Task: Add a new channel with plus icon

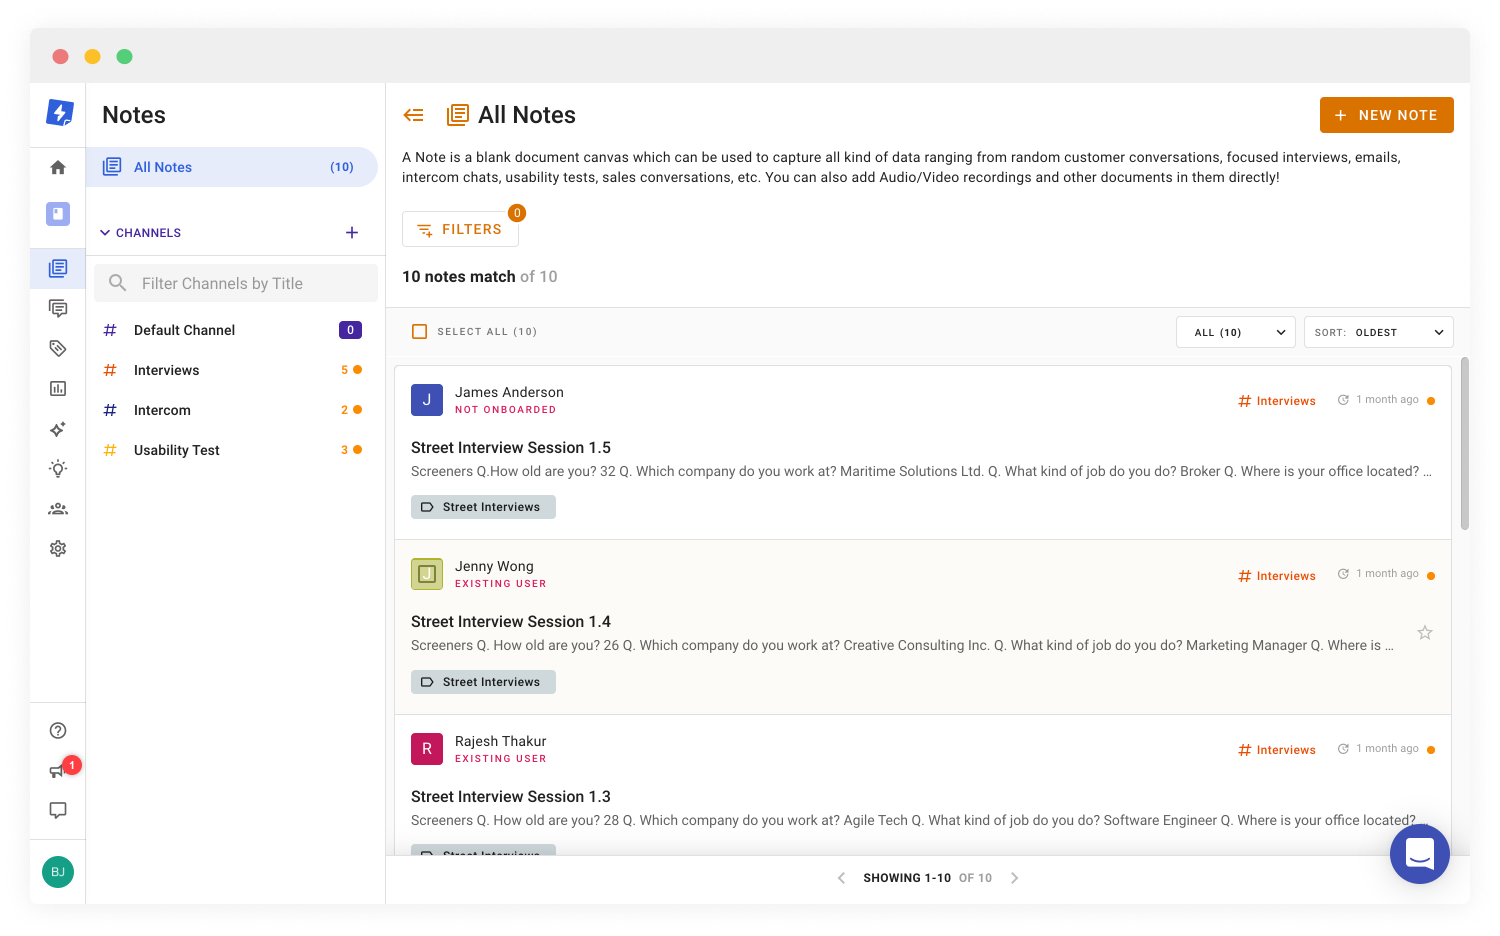Action: tap(352, 233)
